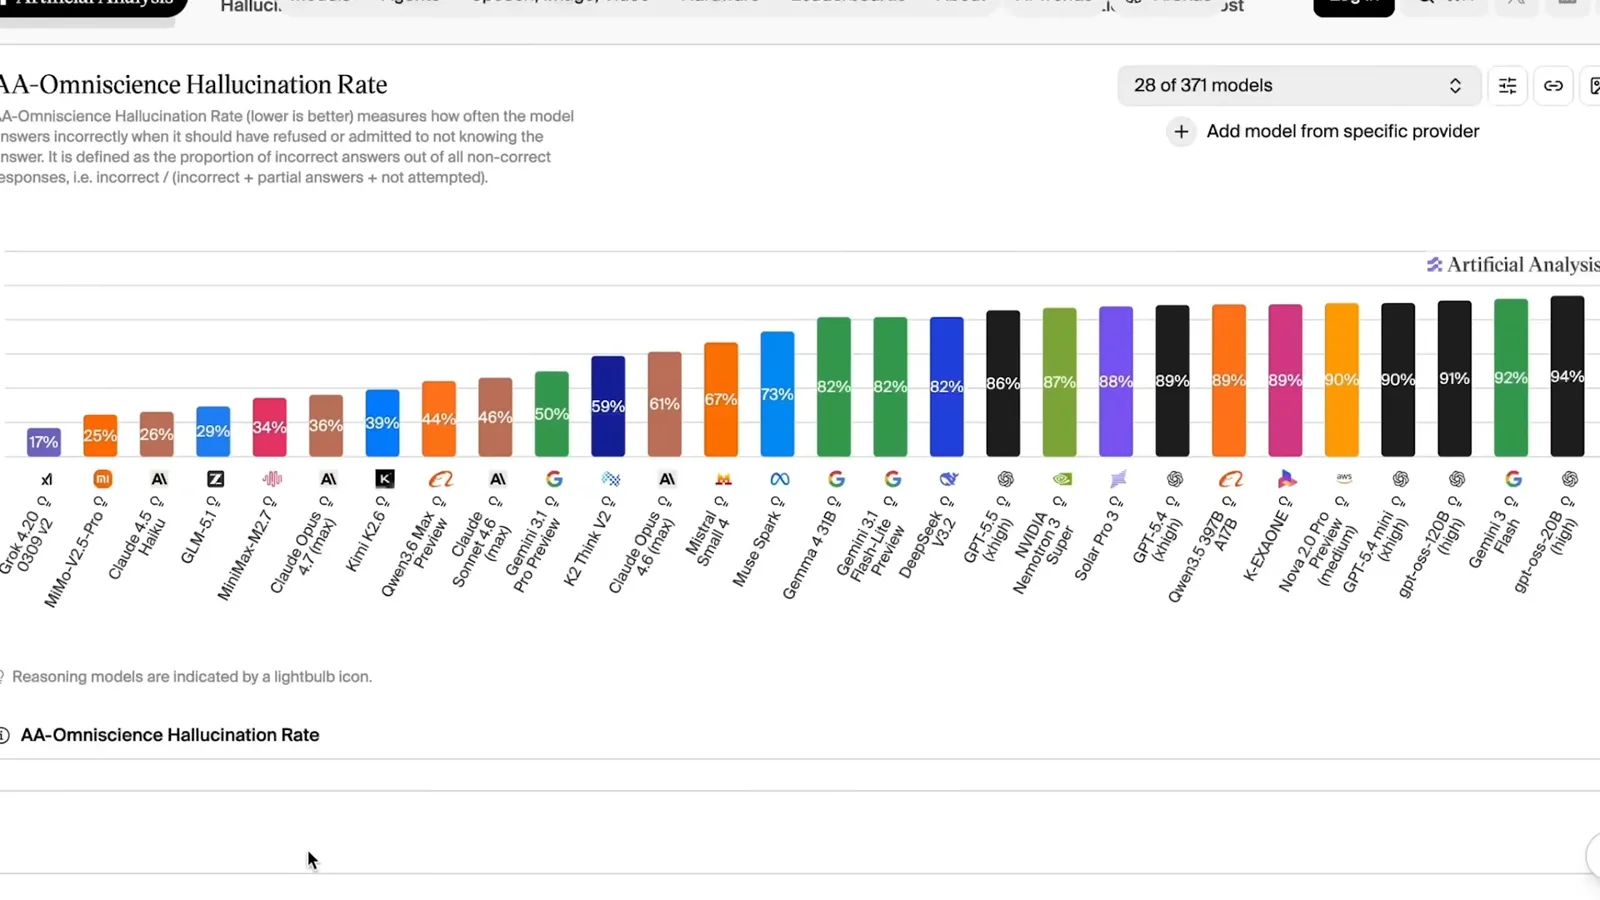This screenshot has height=900, width=1600.
Task: Click the Mistral logo under Mistral Small 4
Action: pyautogui.click(x=723, y=479)
